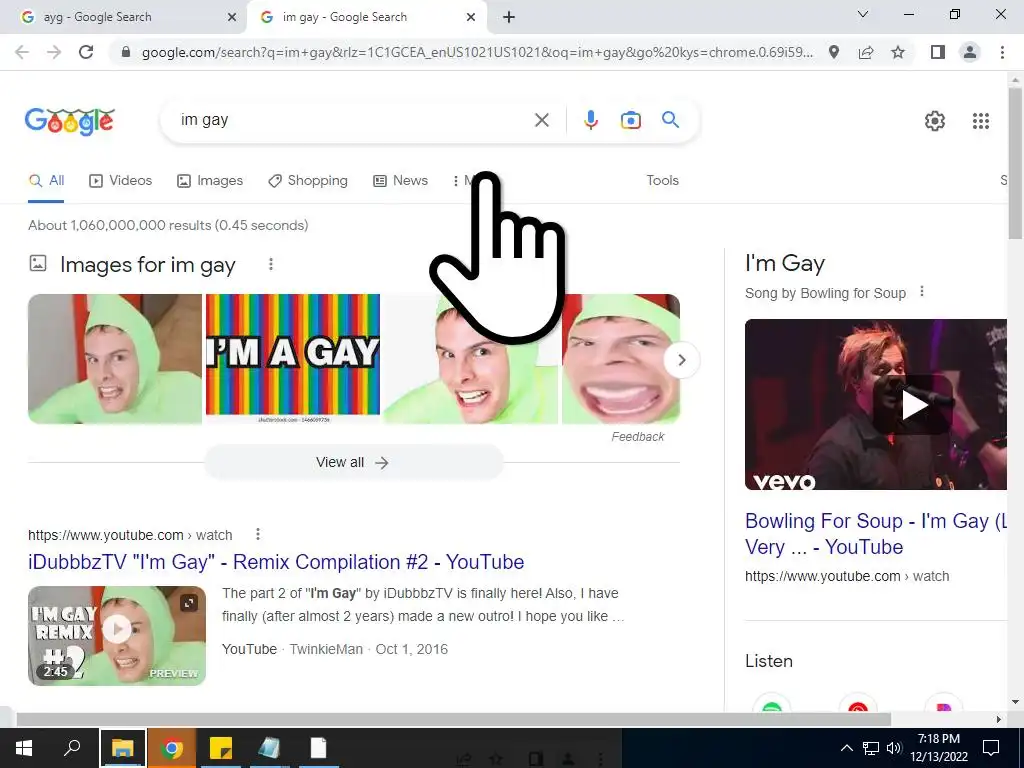The width and height of the screenshot is (1024, 768).
Task: Show next images with carousel arrow
Action: pos(681,360)
